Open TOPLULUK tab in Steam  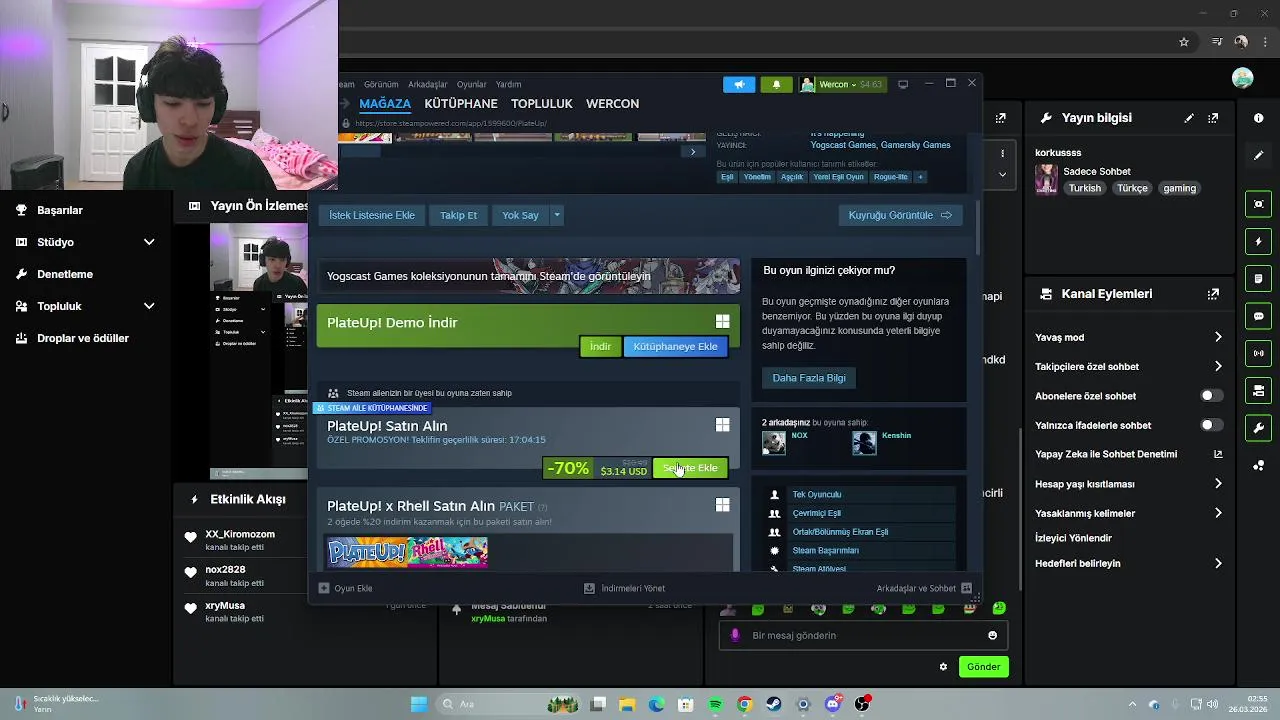[542, 103]
